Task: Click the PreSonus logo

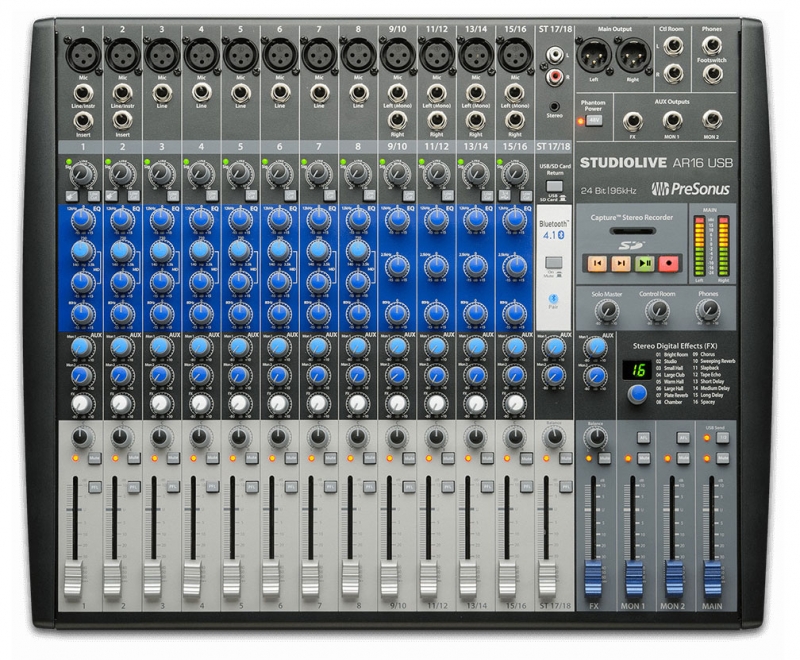Action: [690, 189]
